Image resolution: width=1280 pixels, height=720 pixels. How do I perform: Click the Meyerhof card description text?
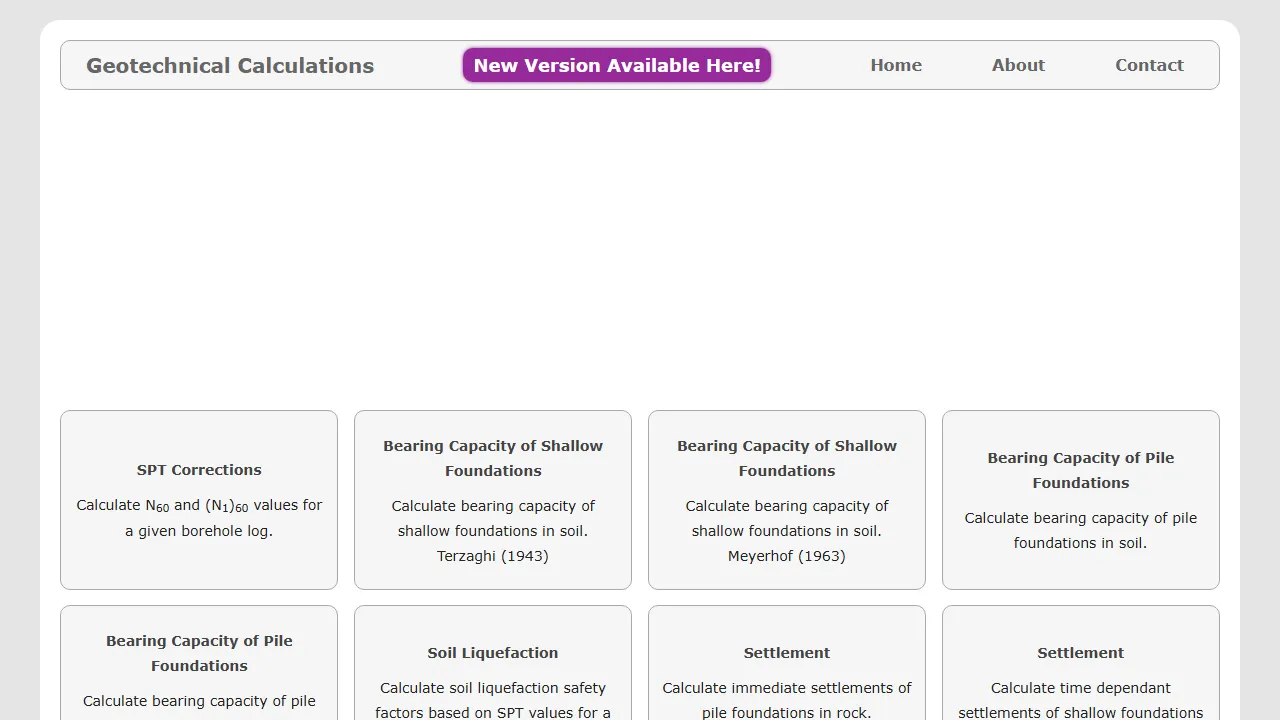pyautogui.click(x=787, y=531)
